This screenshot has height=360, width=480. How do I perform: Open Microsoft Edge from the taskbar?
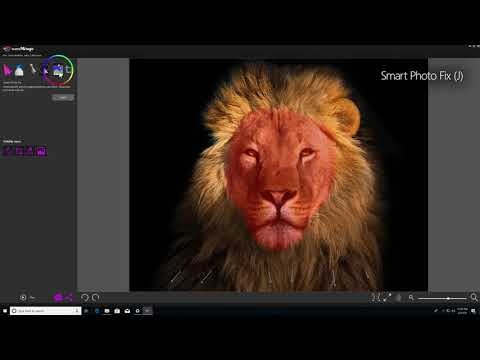[97, 311]
